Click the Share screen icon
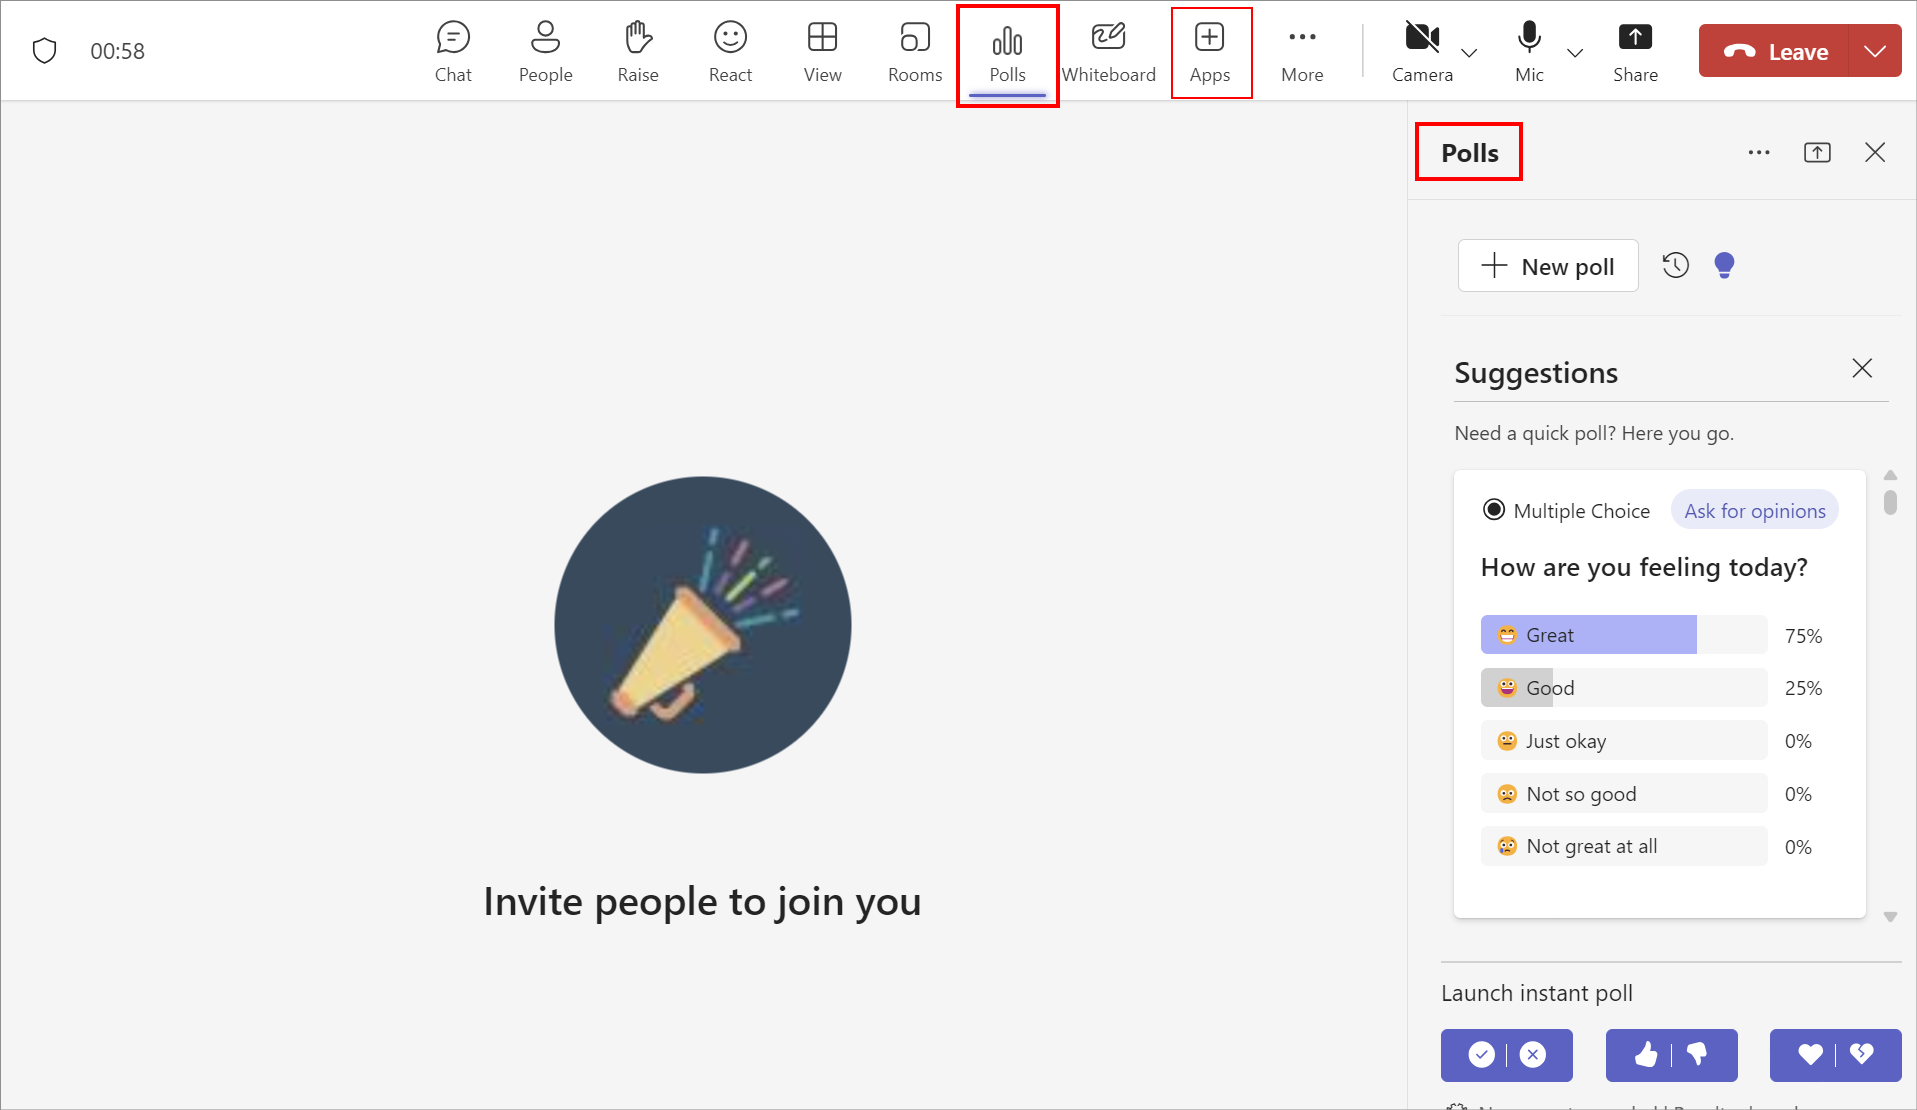This screenshot has width=1917, height=1110. click(x=1635, y=52)
